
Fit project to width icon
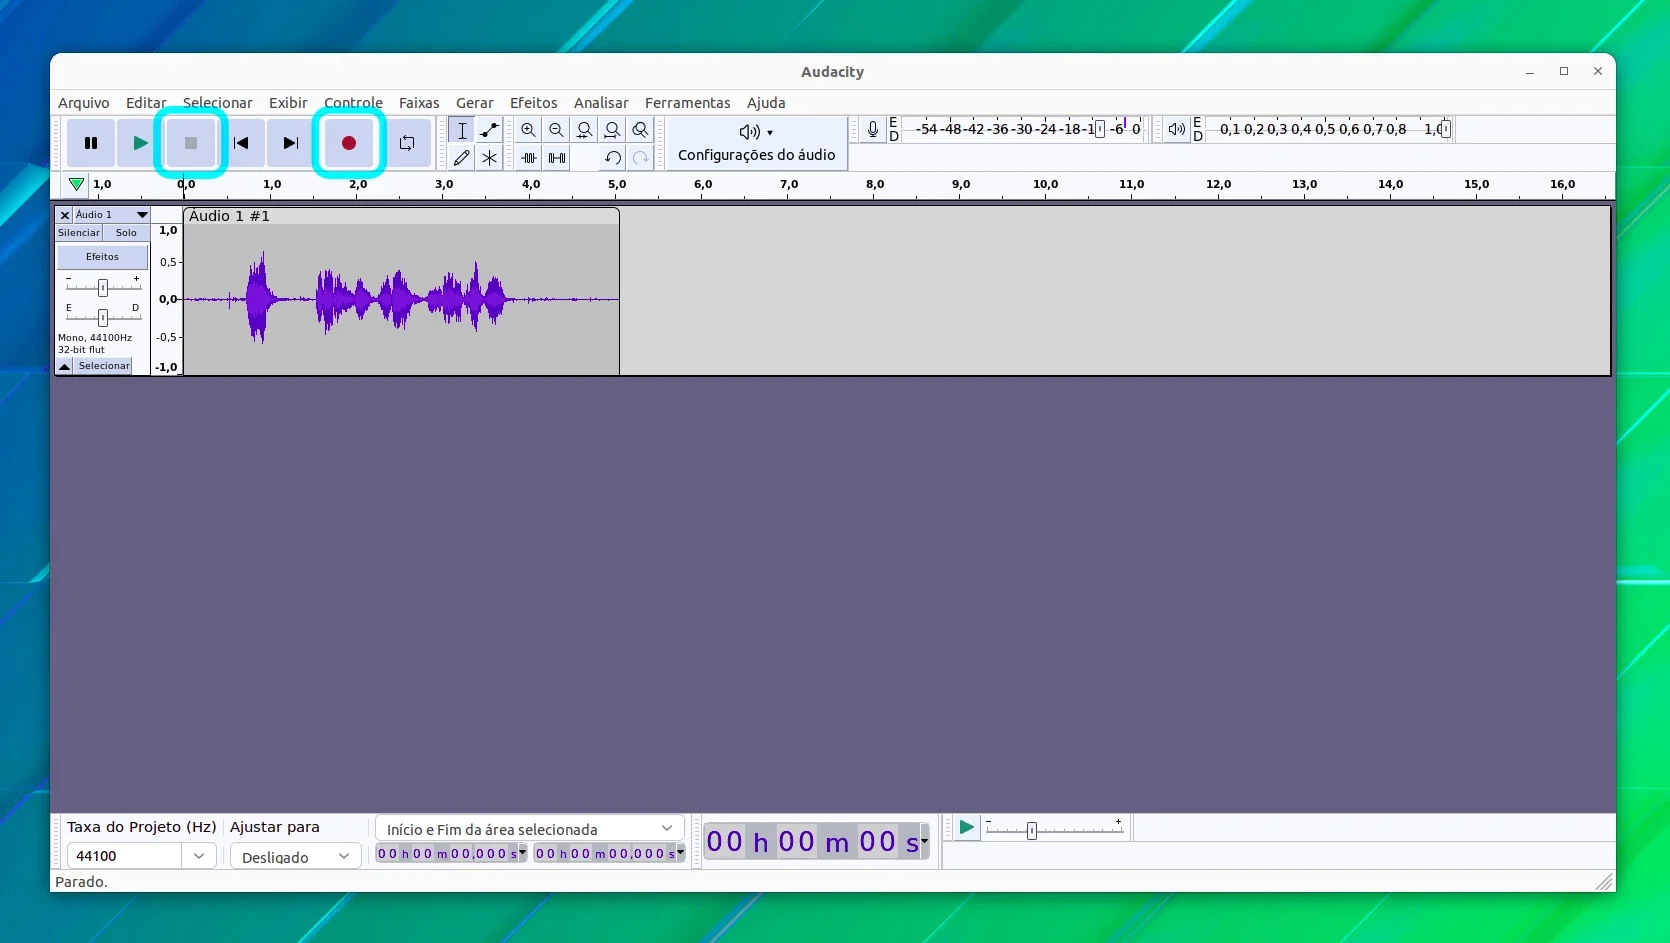613,130
